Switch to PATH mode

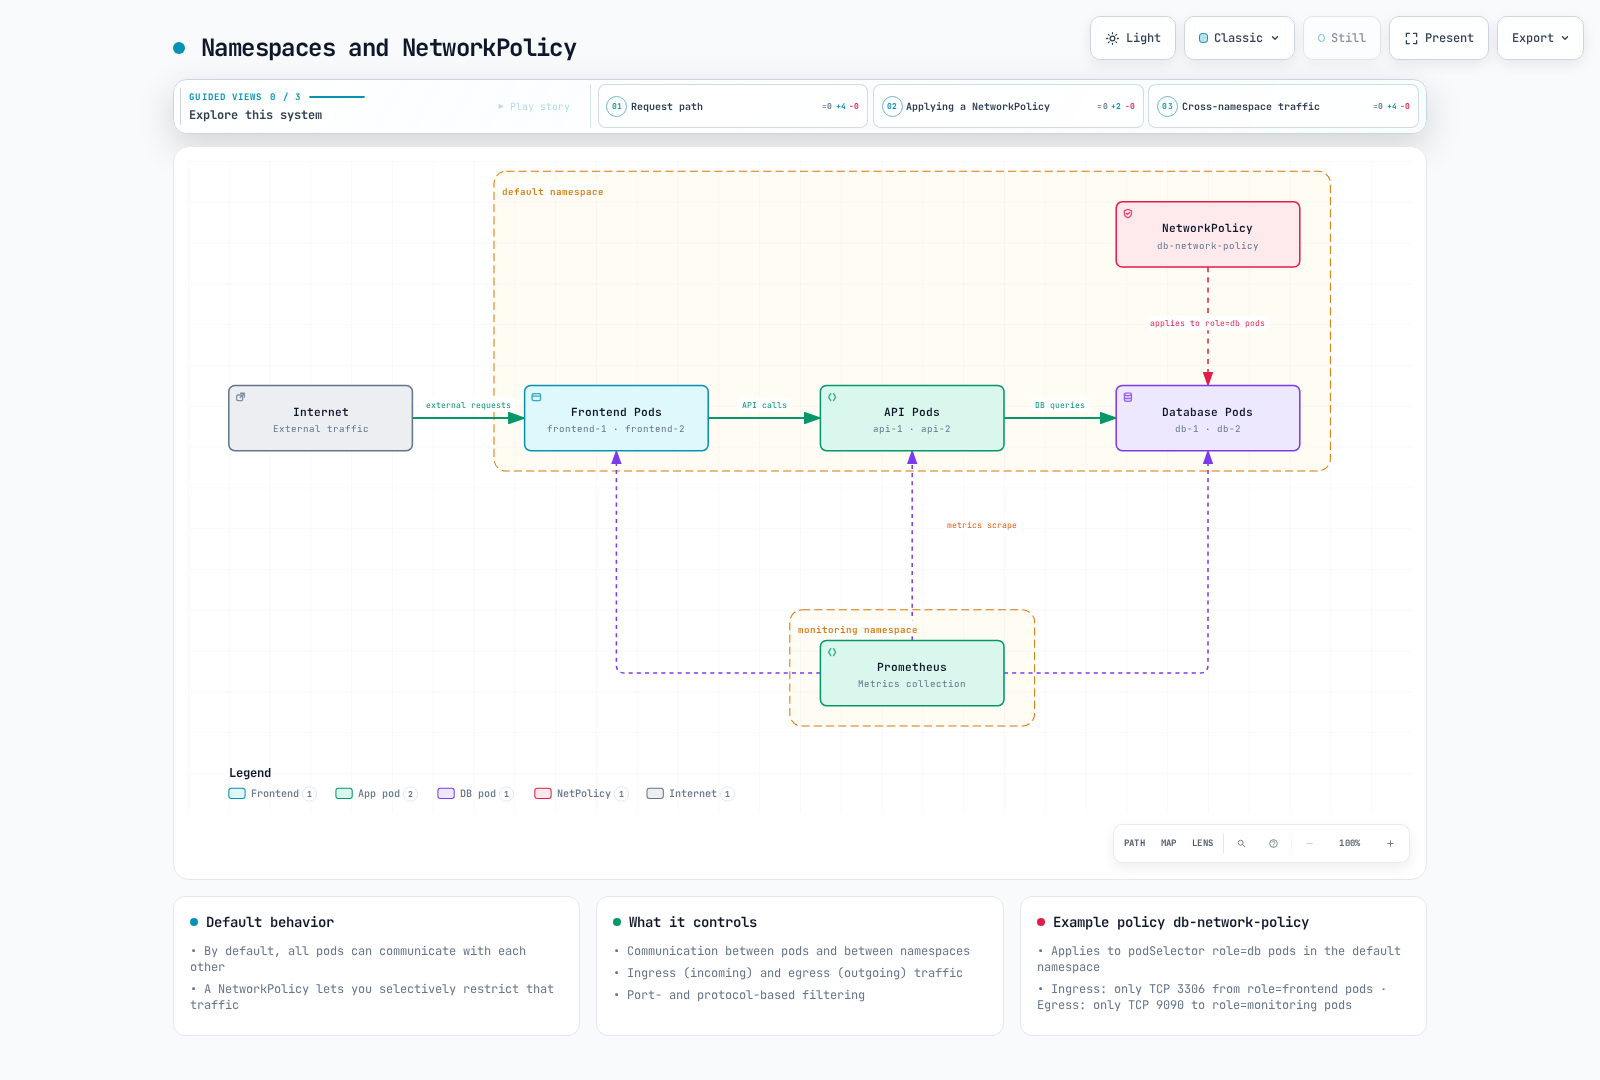pos(1134,843)
